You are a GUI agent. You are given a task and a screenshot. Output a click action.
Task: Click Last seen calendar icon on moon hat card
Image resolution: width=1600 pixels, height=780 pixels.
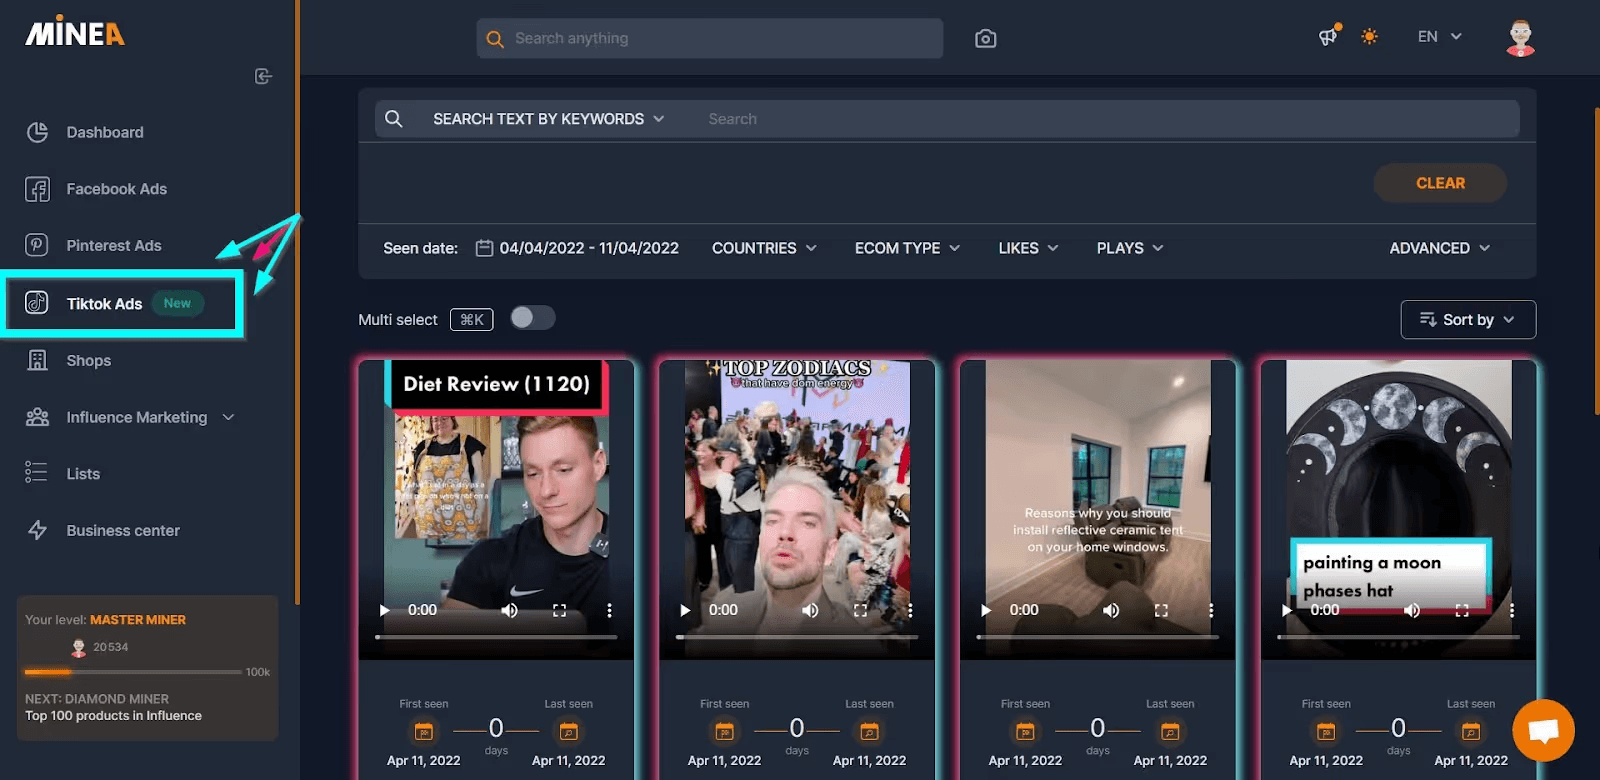pyautogui.click(x=1471, y=732)
